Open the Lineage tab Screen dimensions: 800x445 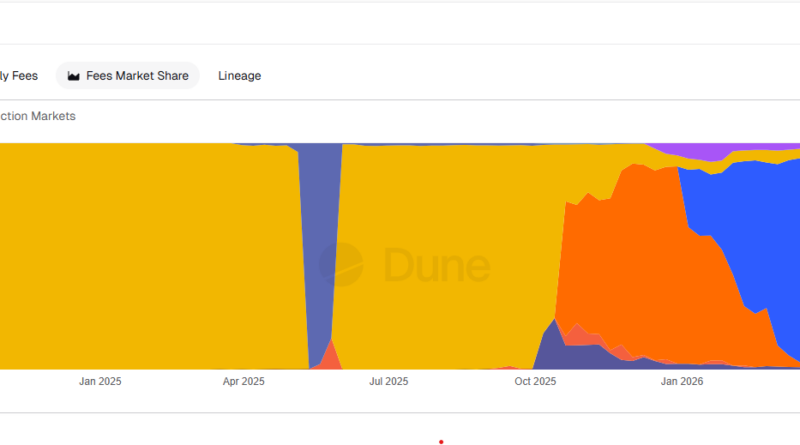(239, 76)
